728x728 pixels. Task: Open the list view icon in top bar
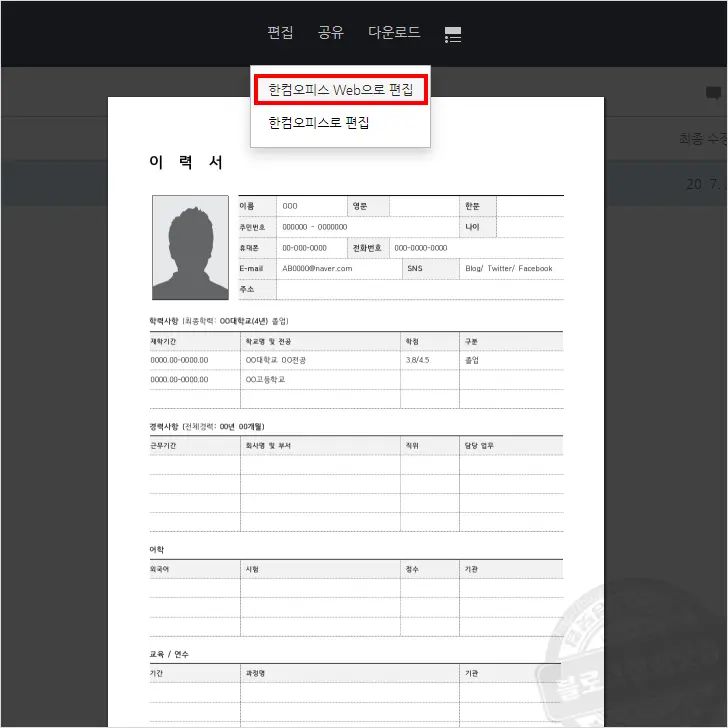pyautogui.click(x=453, y=34)
